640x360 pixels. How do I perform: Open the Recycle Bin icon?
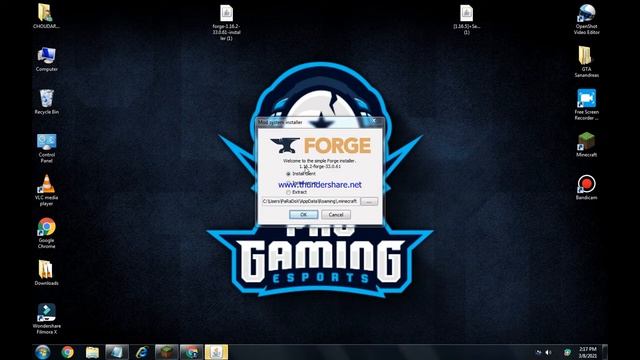[47, 102]
